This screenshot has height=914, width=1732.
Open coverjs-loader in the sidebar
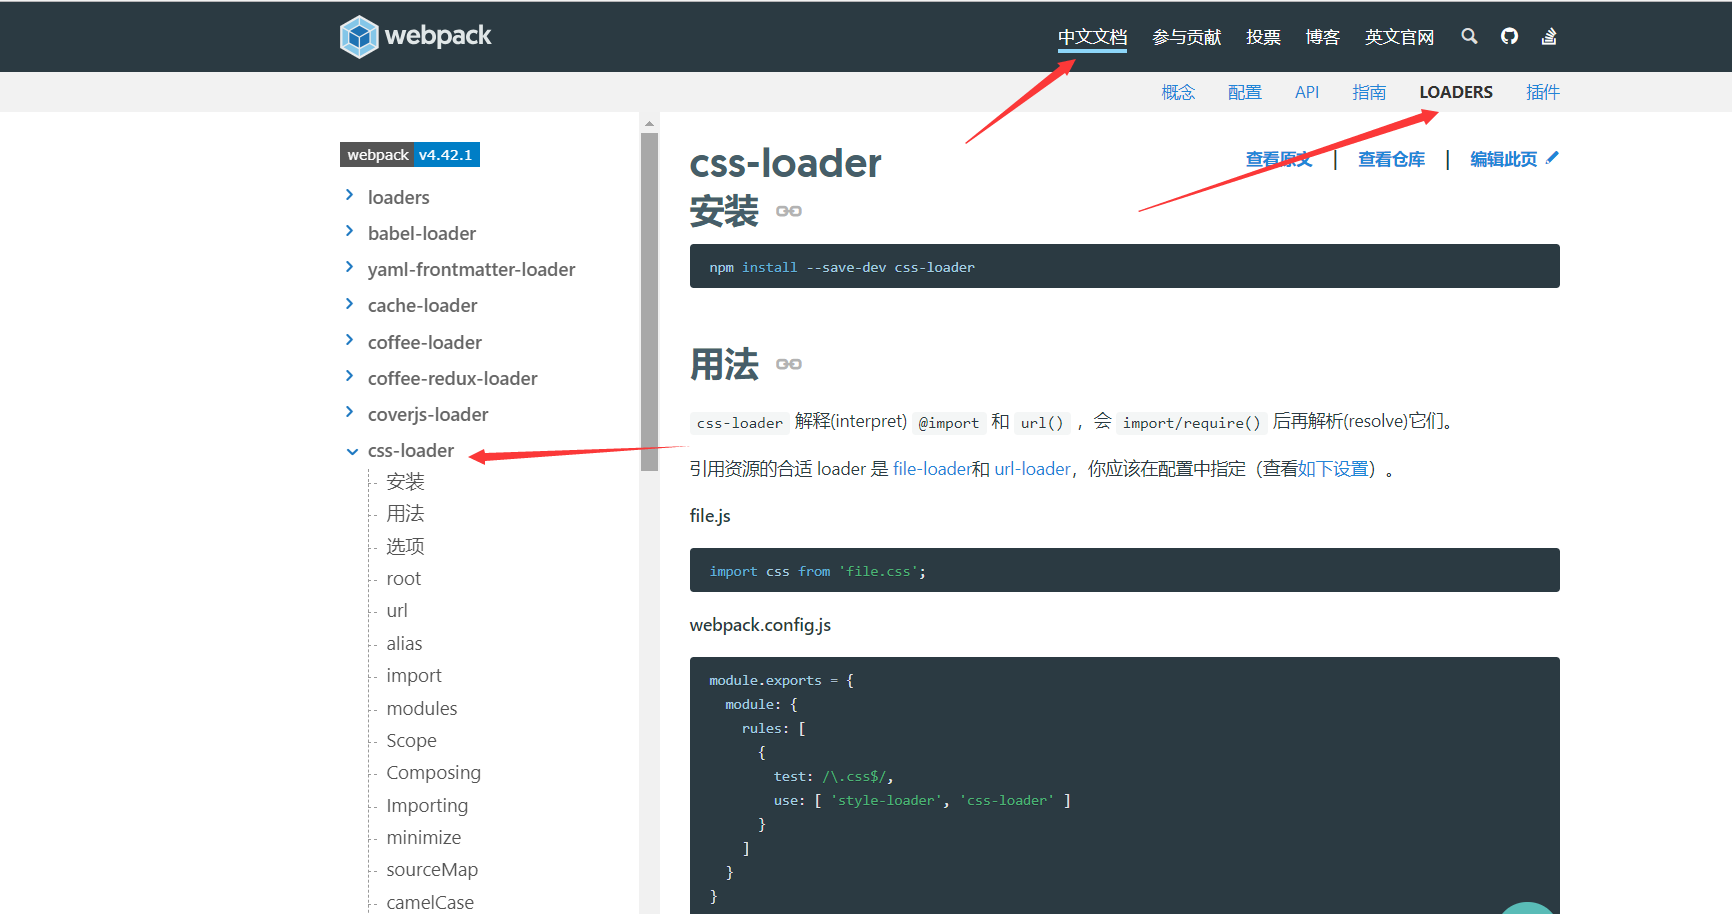[x=428, y=414]
